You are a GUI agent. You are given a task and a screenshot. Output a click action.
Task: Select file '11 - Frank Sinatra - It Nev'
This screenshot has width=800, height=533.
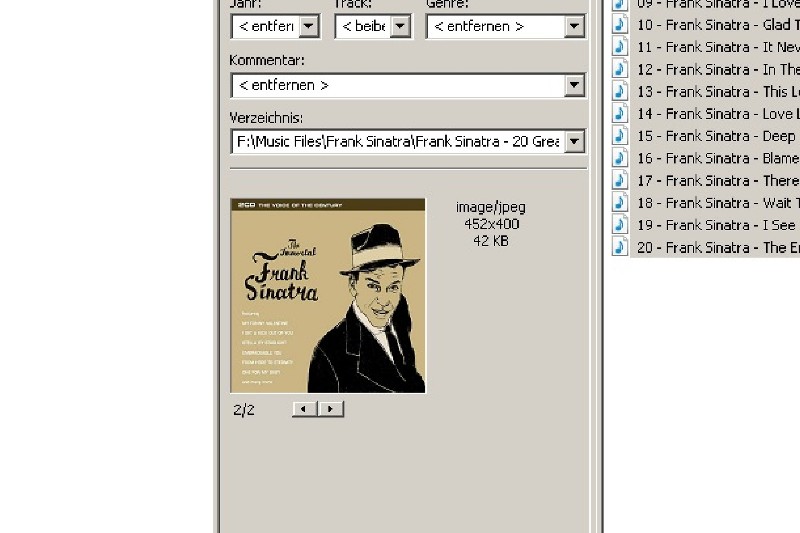click(718, 47)
